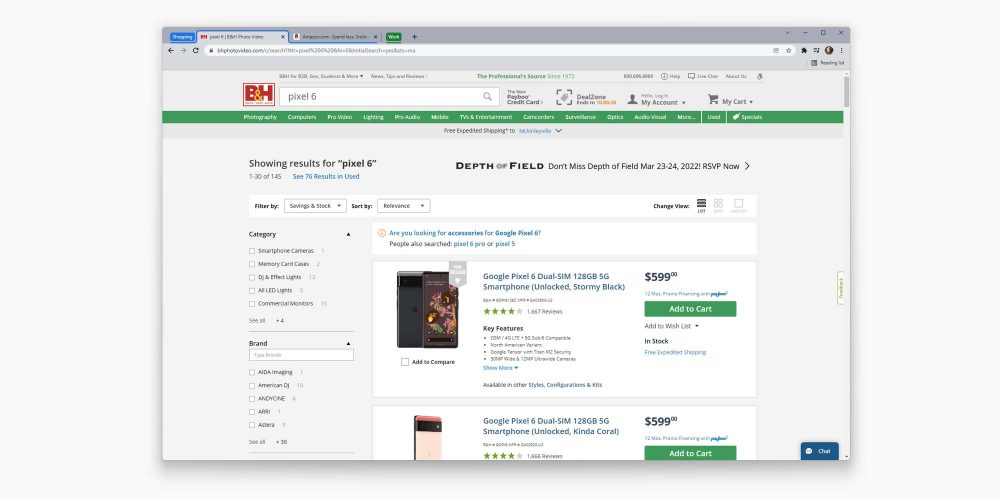Bookmark this page with star icon
Image resolution: width=1000 pixels, height=500 pixels.
click(x=789, y=50)
